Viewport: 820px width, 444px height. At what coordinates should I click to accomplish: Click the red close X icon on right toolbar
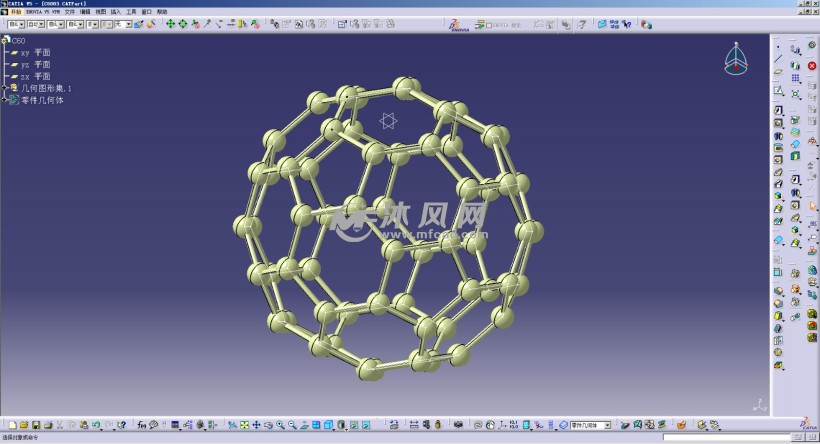click(x=812, y=65)
